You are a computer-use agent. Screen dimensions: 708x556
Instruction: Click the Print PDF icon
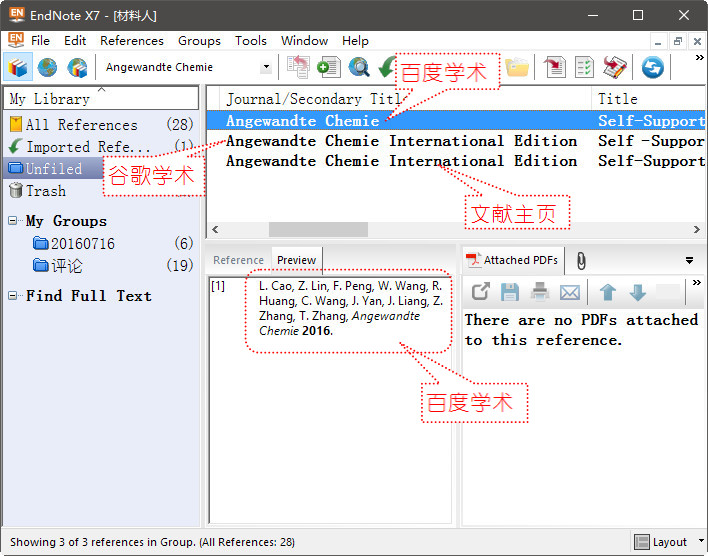tap(540, 292)
